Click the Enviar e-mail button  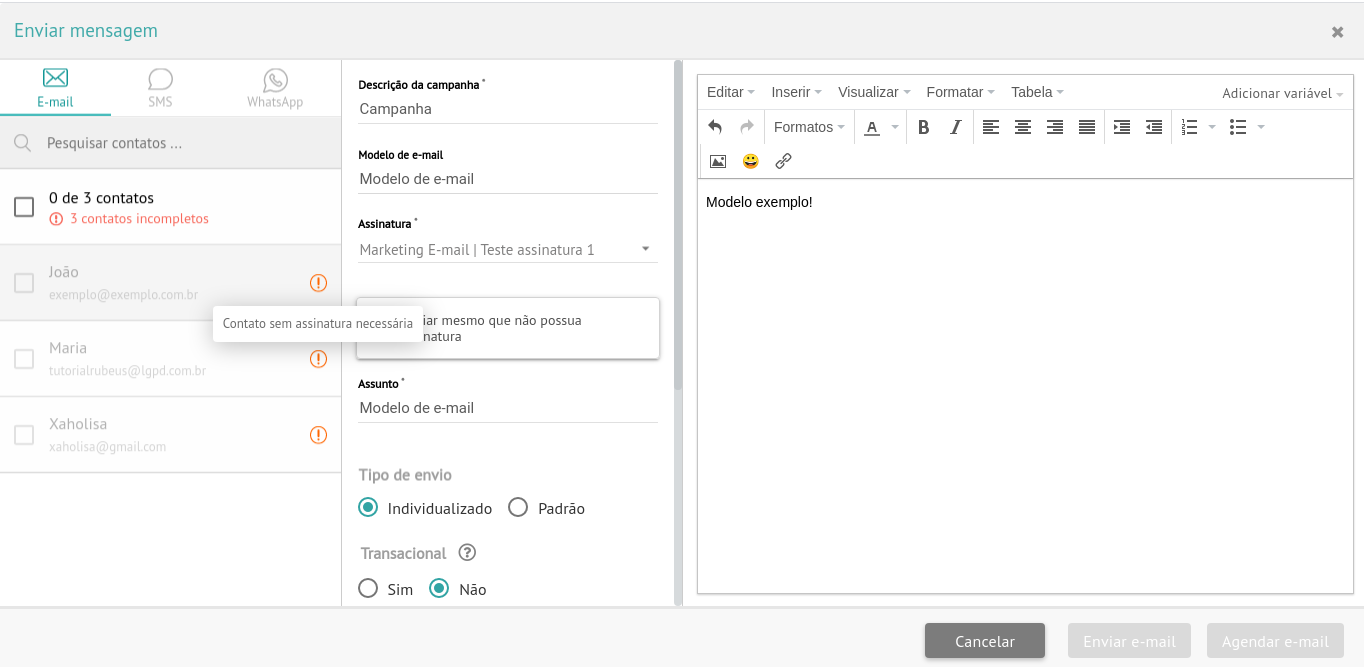pyautogui.click(x=1129, y=641)
